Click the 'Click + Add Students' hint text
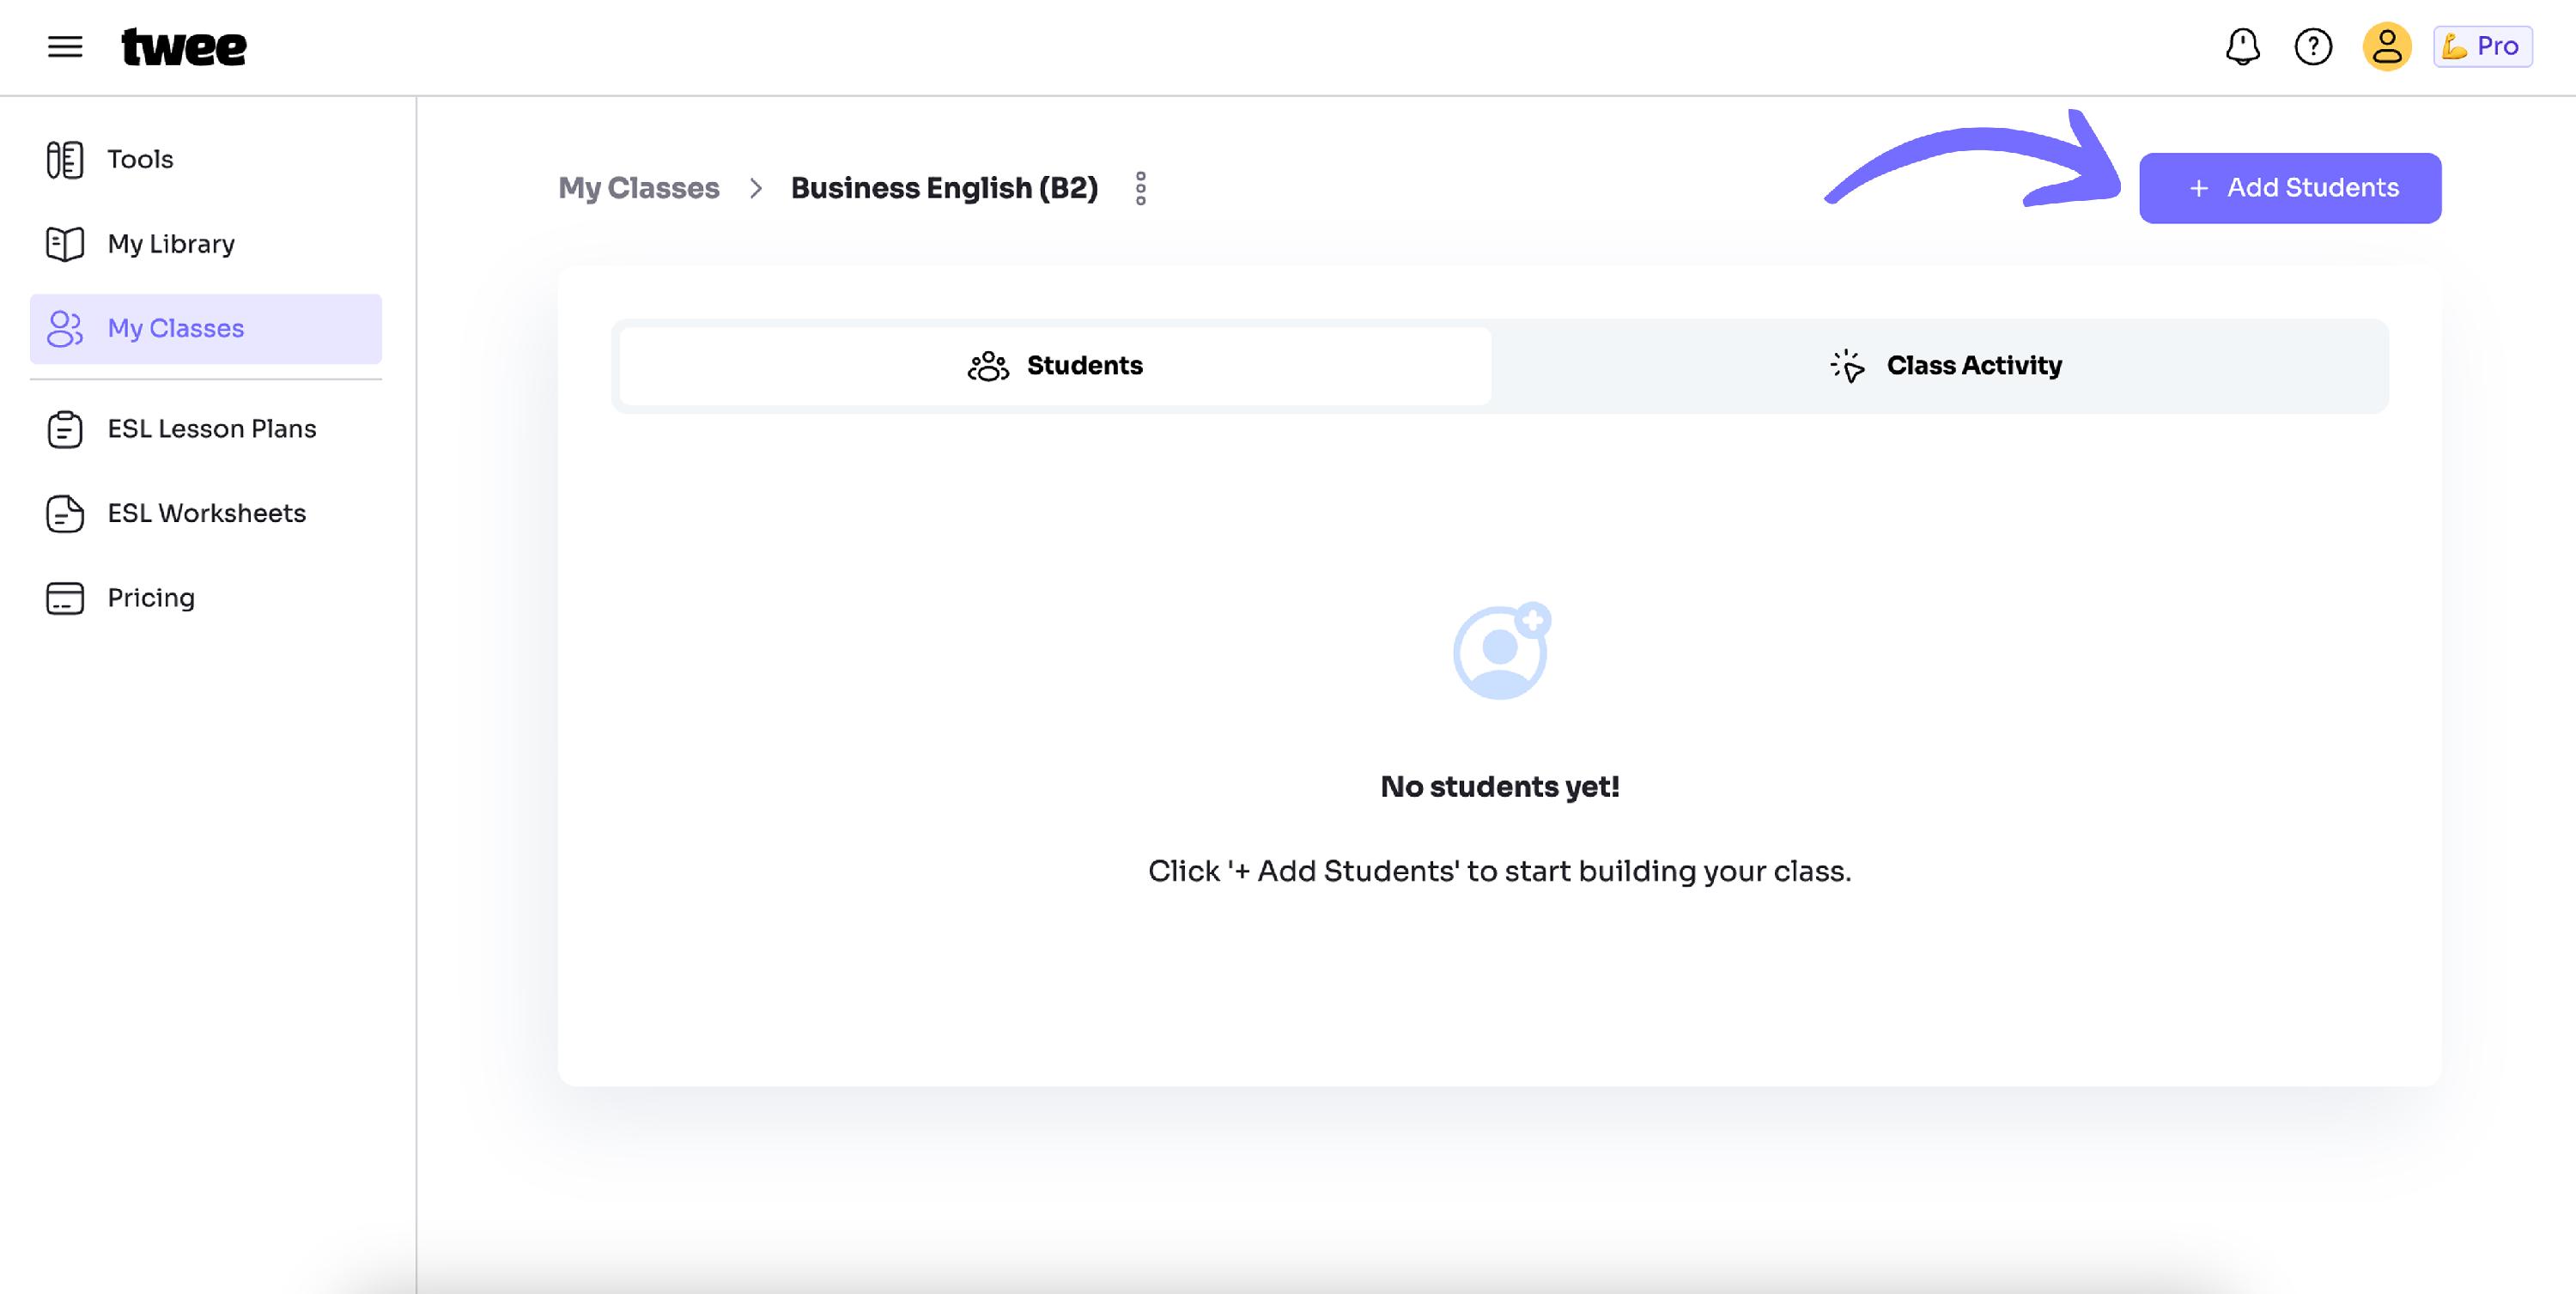The image size is (2576, 1294). pyautogui.click(x=1500, y=872)
